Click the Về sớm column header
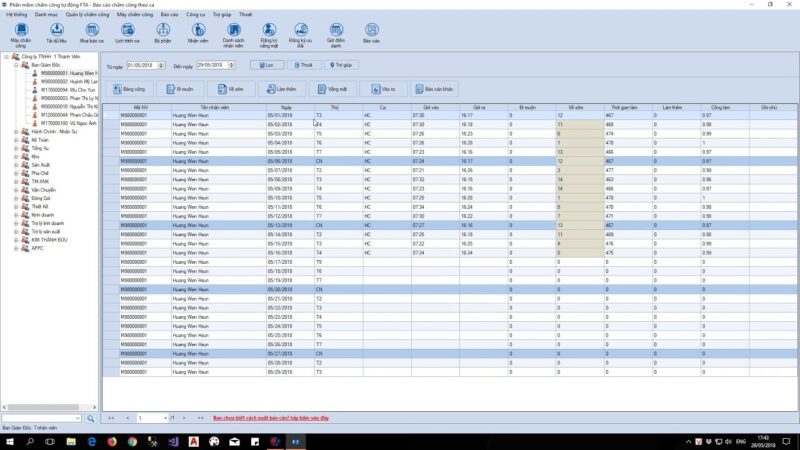The width and height of the screenshot is (800, 450). (575, 106)
